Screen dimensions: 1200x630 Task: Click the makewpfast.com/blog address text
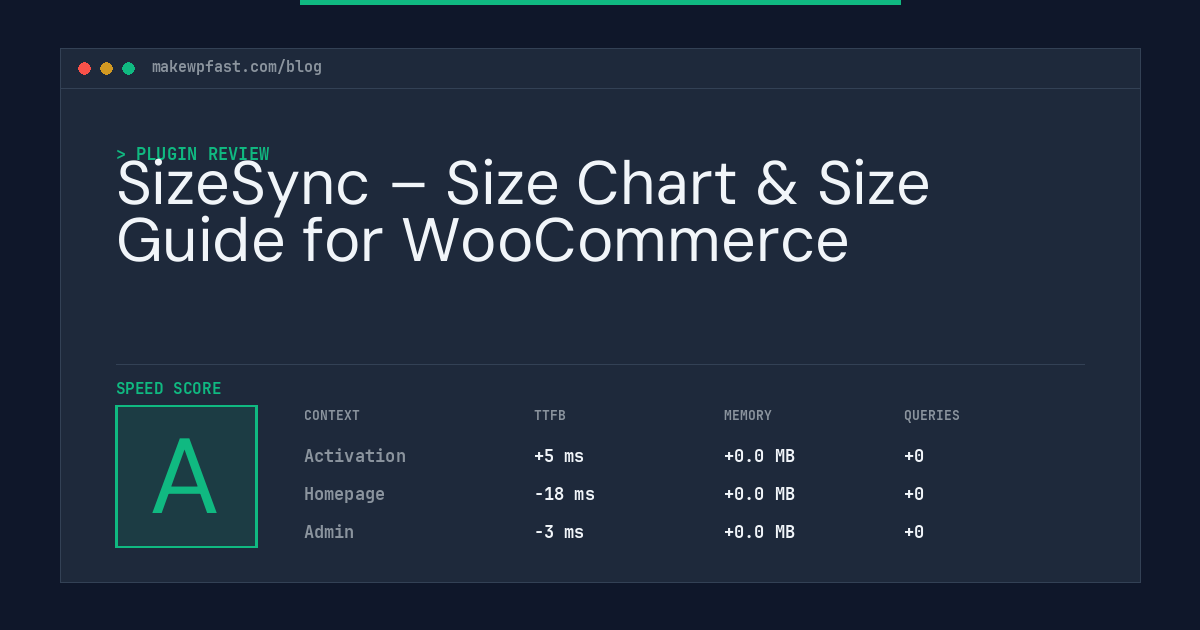click(x=237, y=67)
